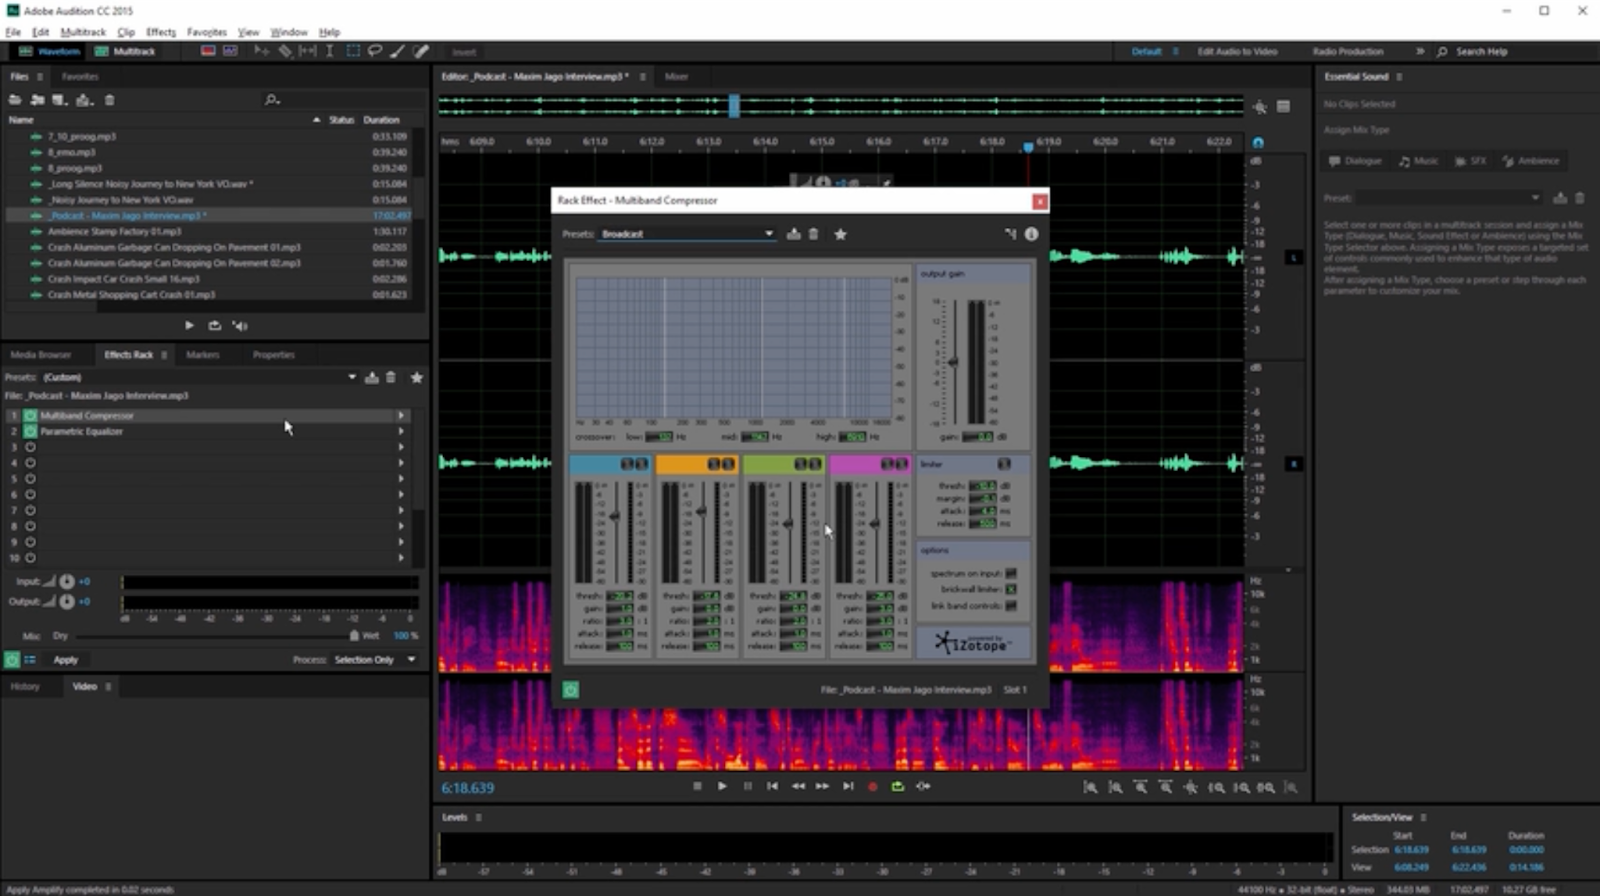
Task: Expand Parametric Equalizer slot arrow menu
Action: pos(401,431)
